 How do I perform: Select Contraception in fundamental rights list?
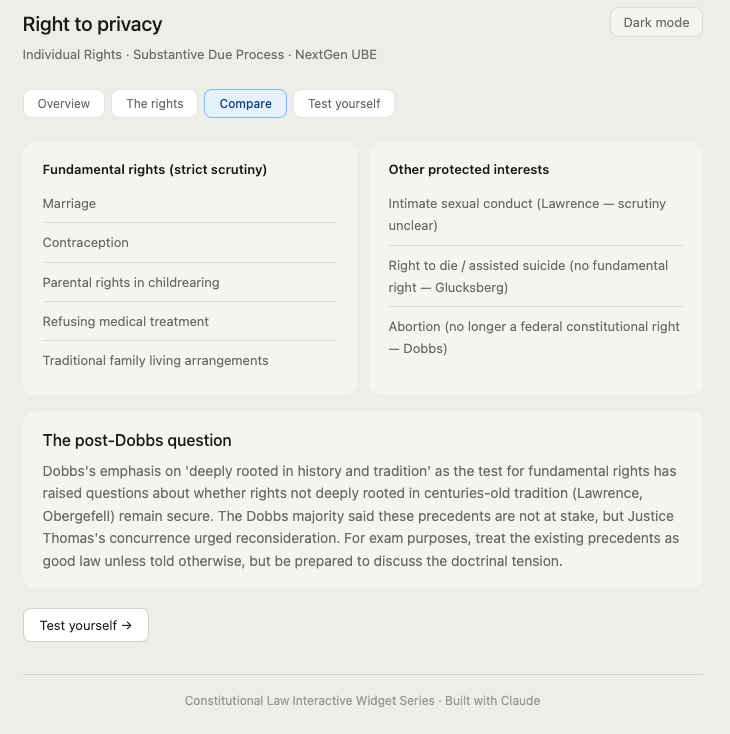86,242
